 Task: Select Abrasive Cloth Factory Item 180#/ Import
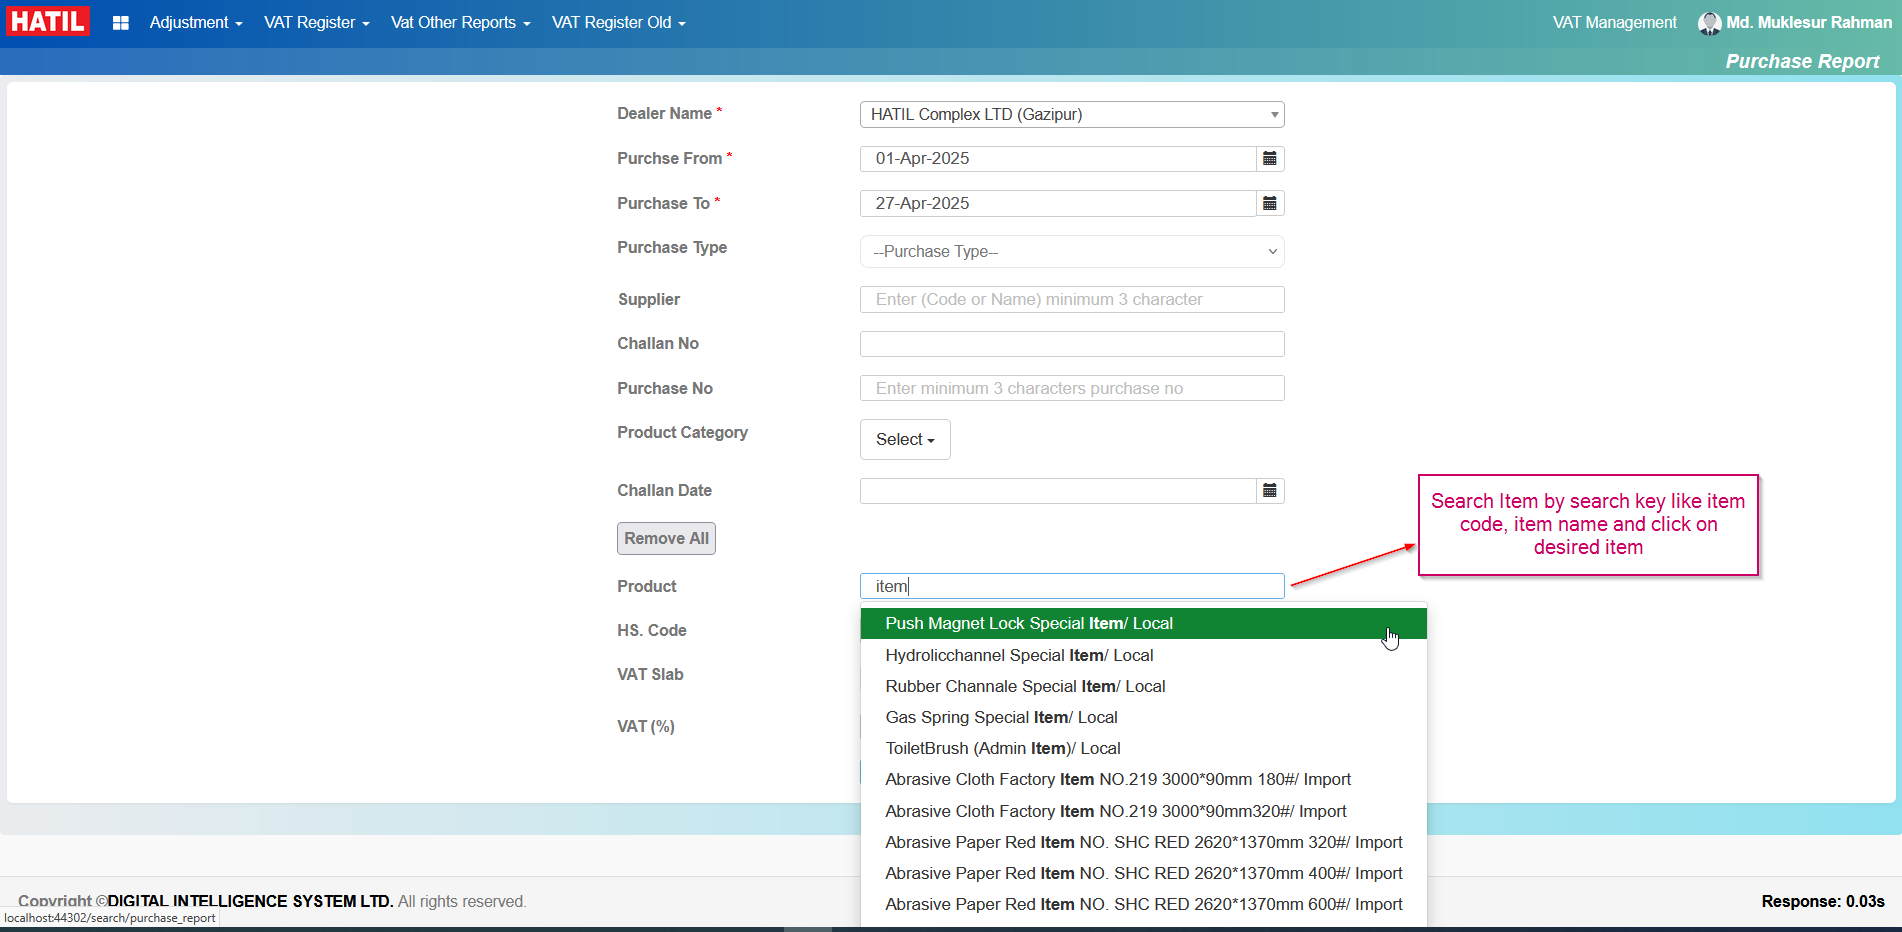pos(1143,780)
